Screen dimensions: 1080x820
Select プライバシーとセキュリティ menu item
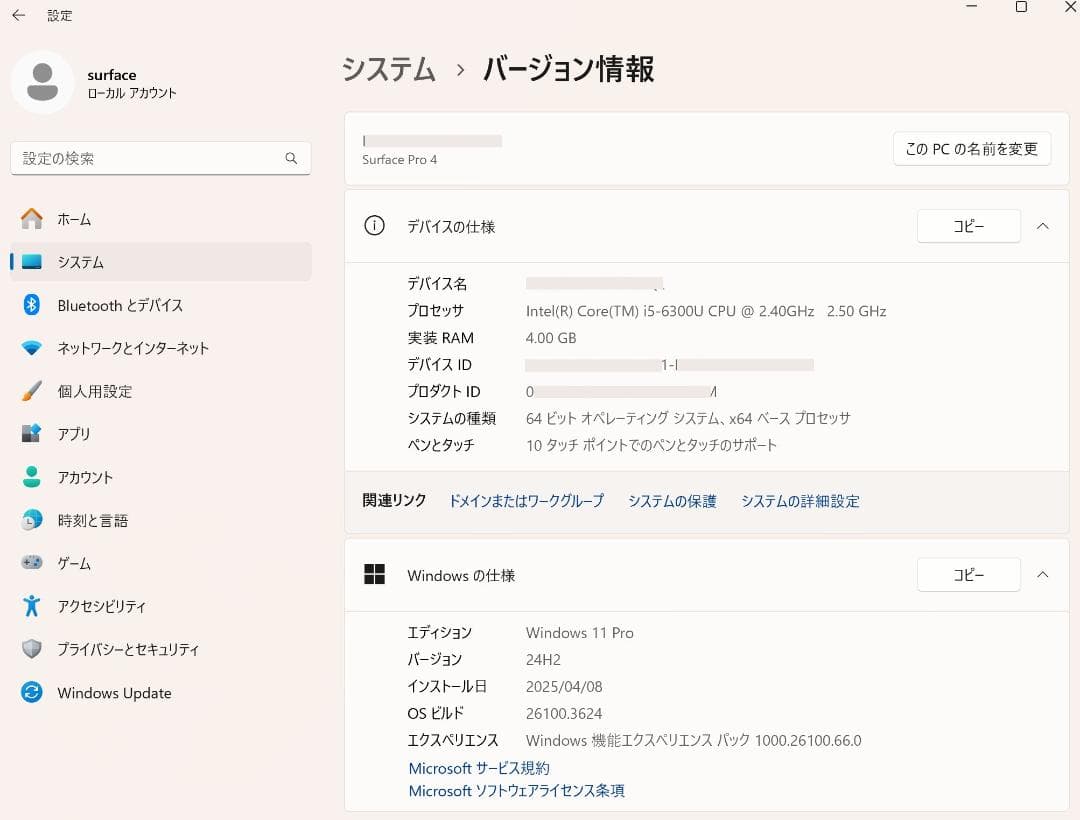pyautogui.click(x=161, y=649)
